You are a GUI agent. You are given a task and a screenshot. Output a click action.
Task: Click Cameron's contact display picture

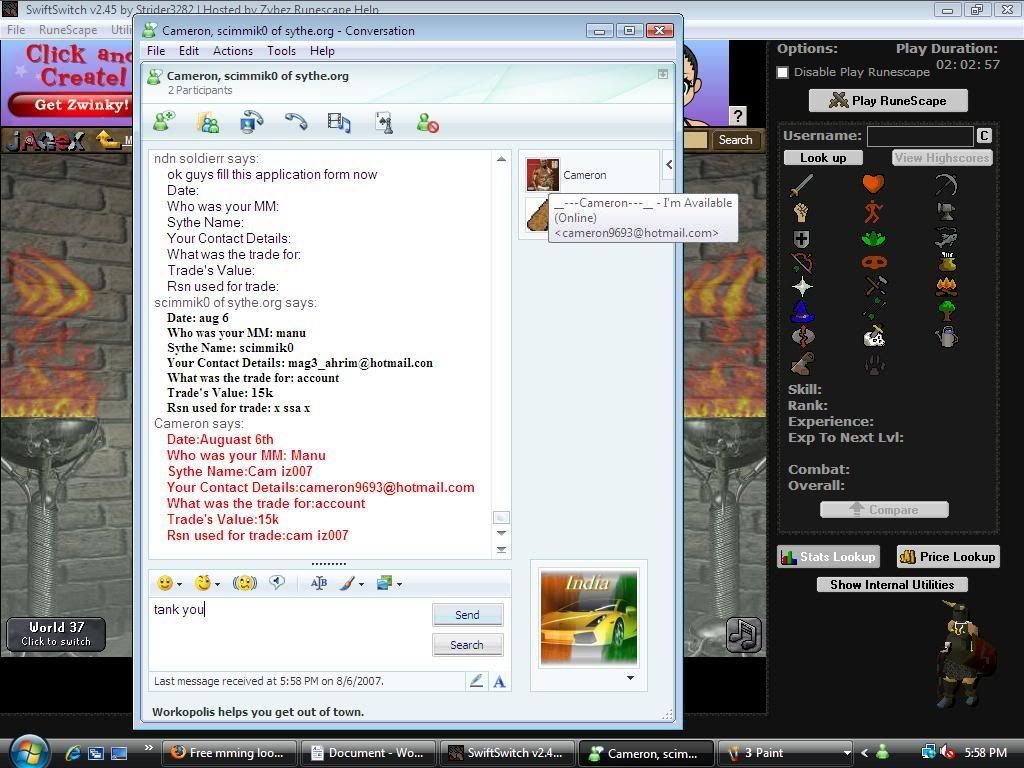(543, 174)
